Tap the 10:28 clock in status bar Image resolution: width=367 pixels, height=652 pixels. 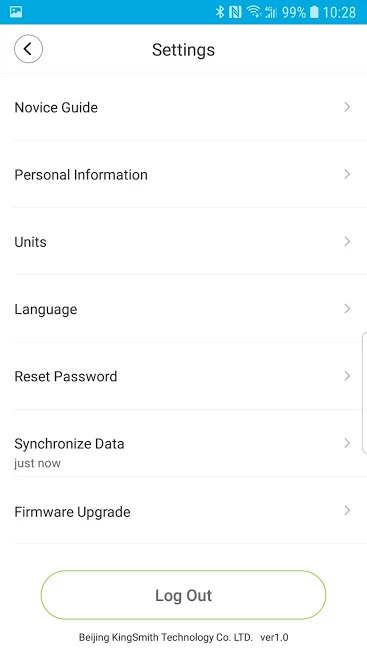point(339,12)
